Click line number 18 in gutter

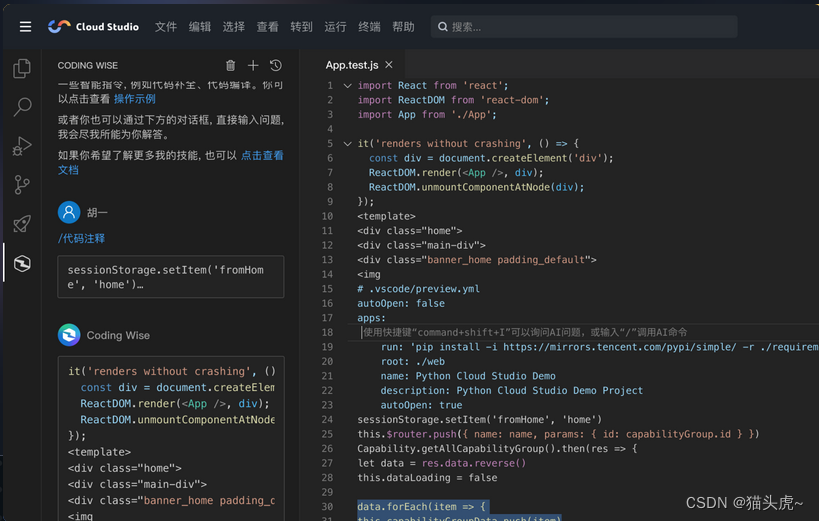[327, 332]
